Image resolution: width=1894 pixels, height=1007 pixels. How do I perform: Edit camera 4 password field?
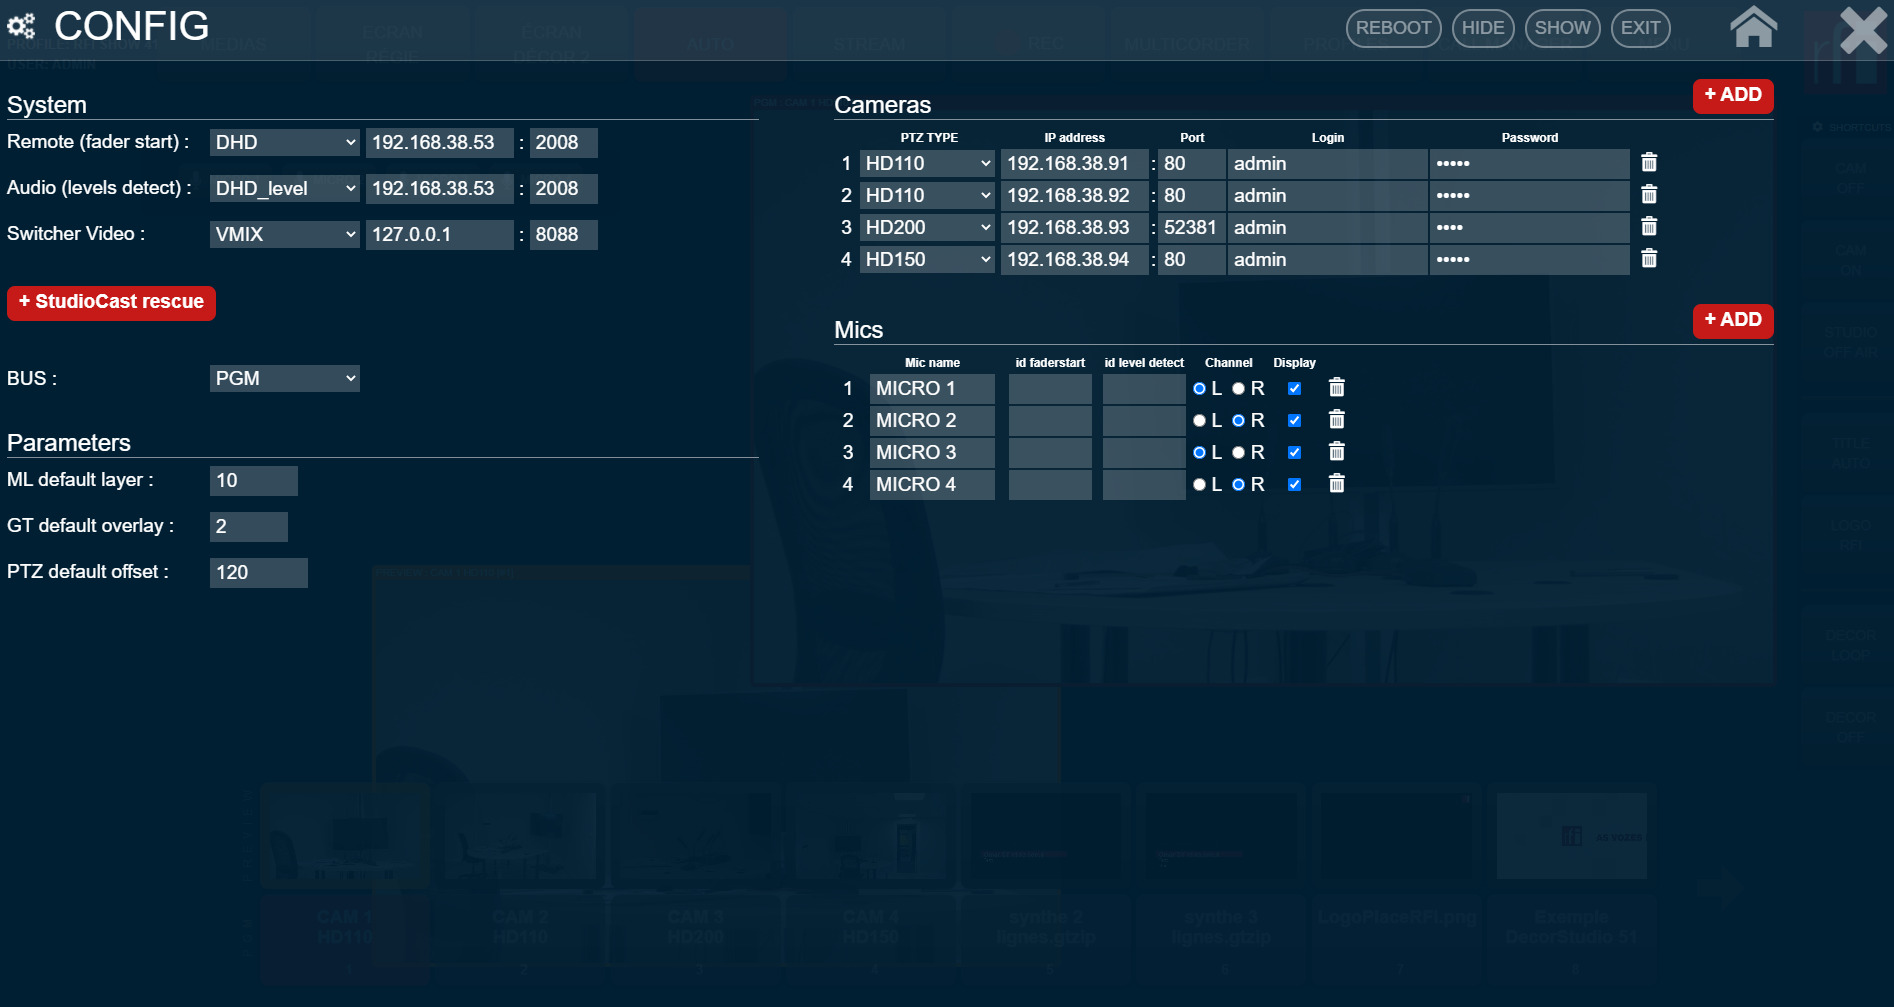(x=1529, y=259)
